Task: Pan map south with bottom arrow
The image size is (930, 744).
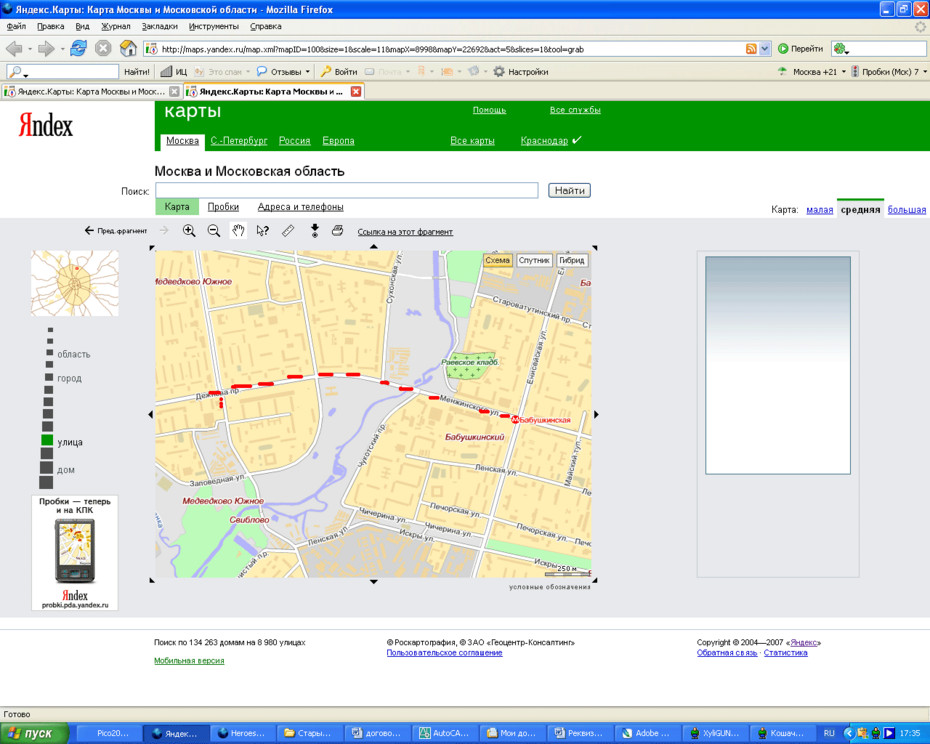Action: [x=374, y=582]
